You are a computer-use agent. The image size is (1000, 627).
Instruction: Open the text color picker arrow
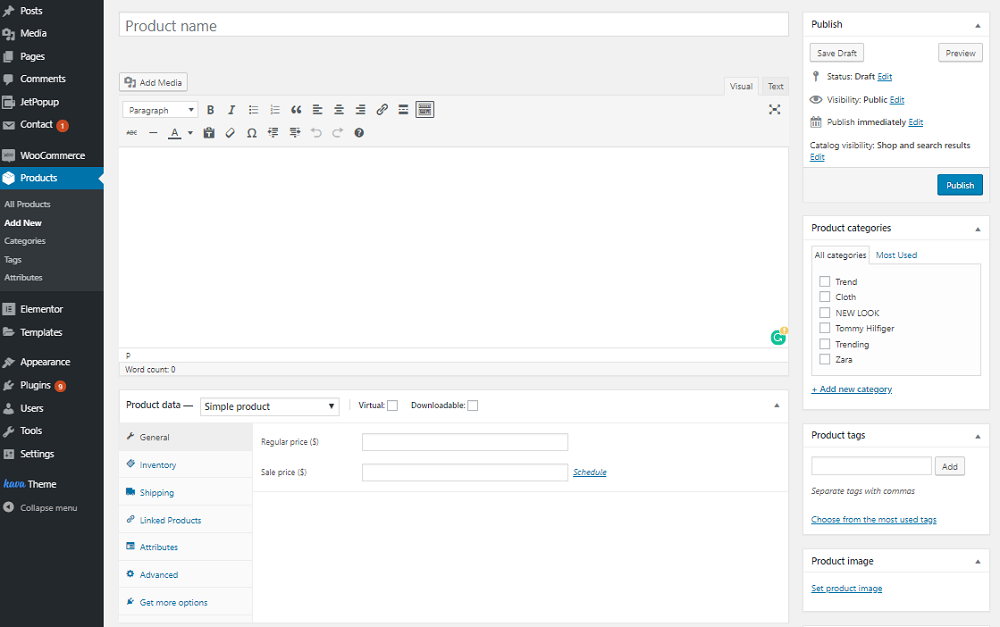coord(190,133)
